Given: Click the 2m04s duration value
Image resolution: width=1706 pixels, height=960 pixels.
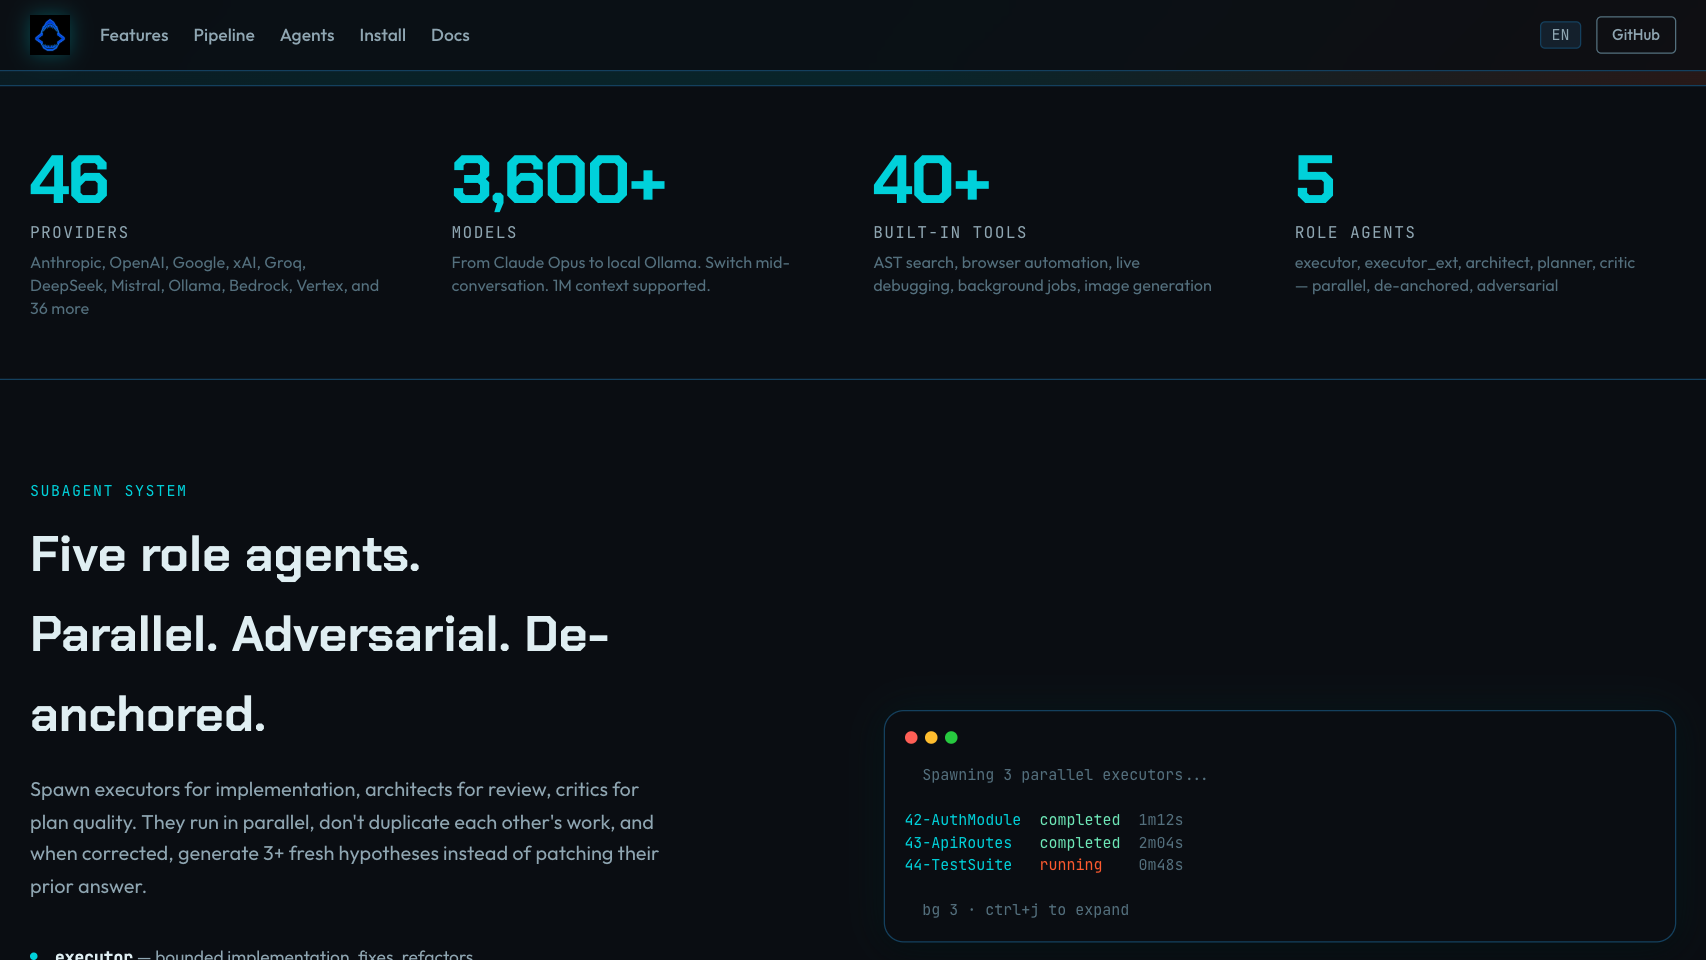Looking at the screenshot, I should point(1161,843).
